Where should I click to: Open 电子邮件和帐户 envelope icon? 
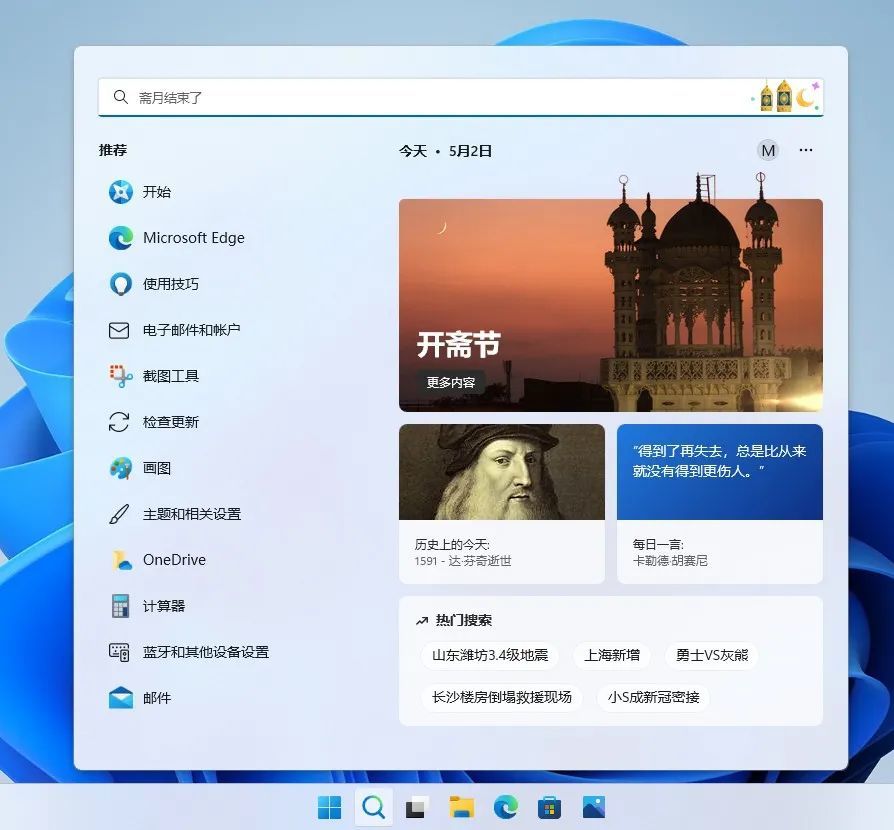(119, 330)
